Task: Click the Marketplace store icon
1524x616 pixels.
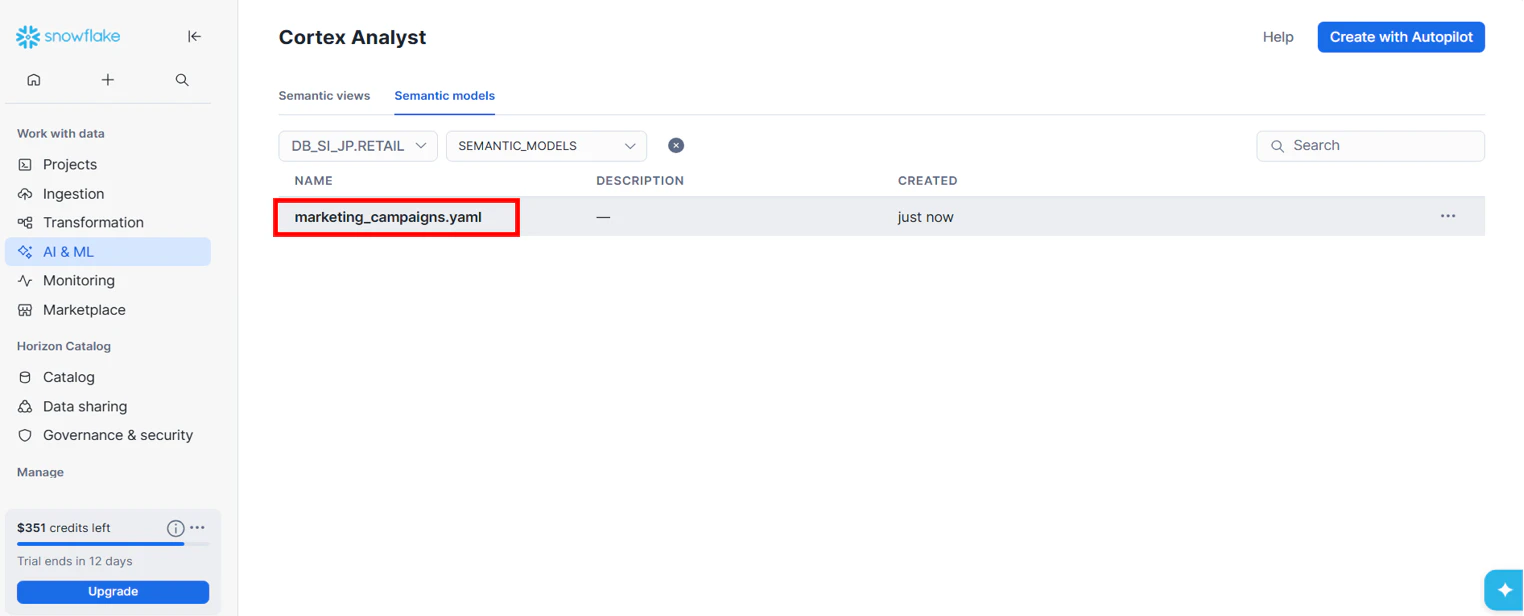Action: (x=25, y=310)
